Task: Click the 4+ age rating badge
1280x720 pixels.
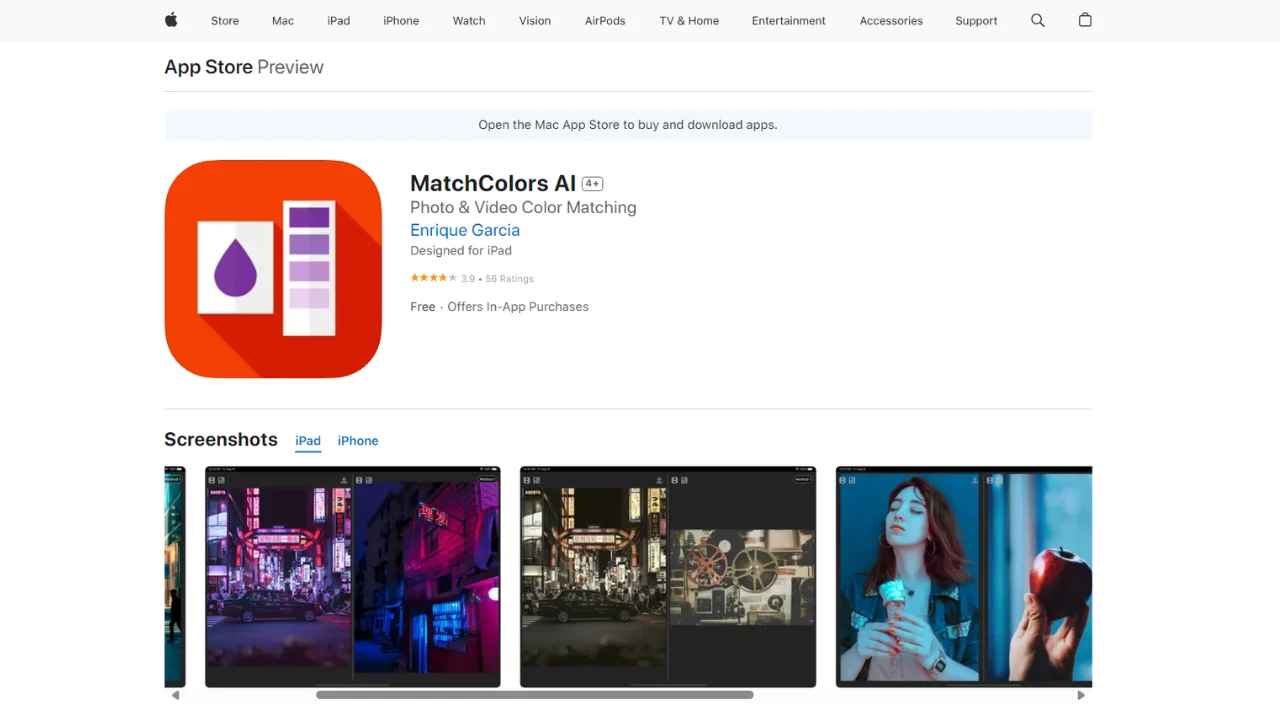Action: pyautogui.click(x=593, y=184)
